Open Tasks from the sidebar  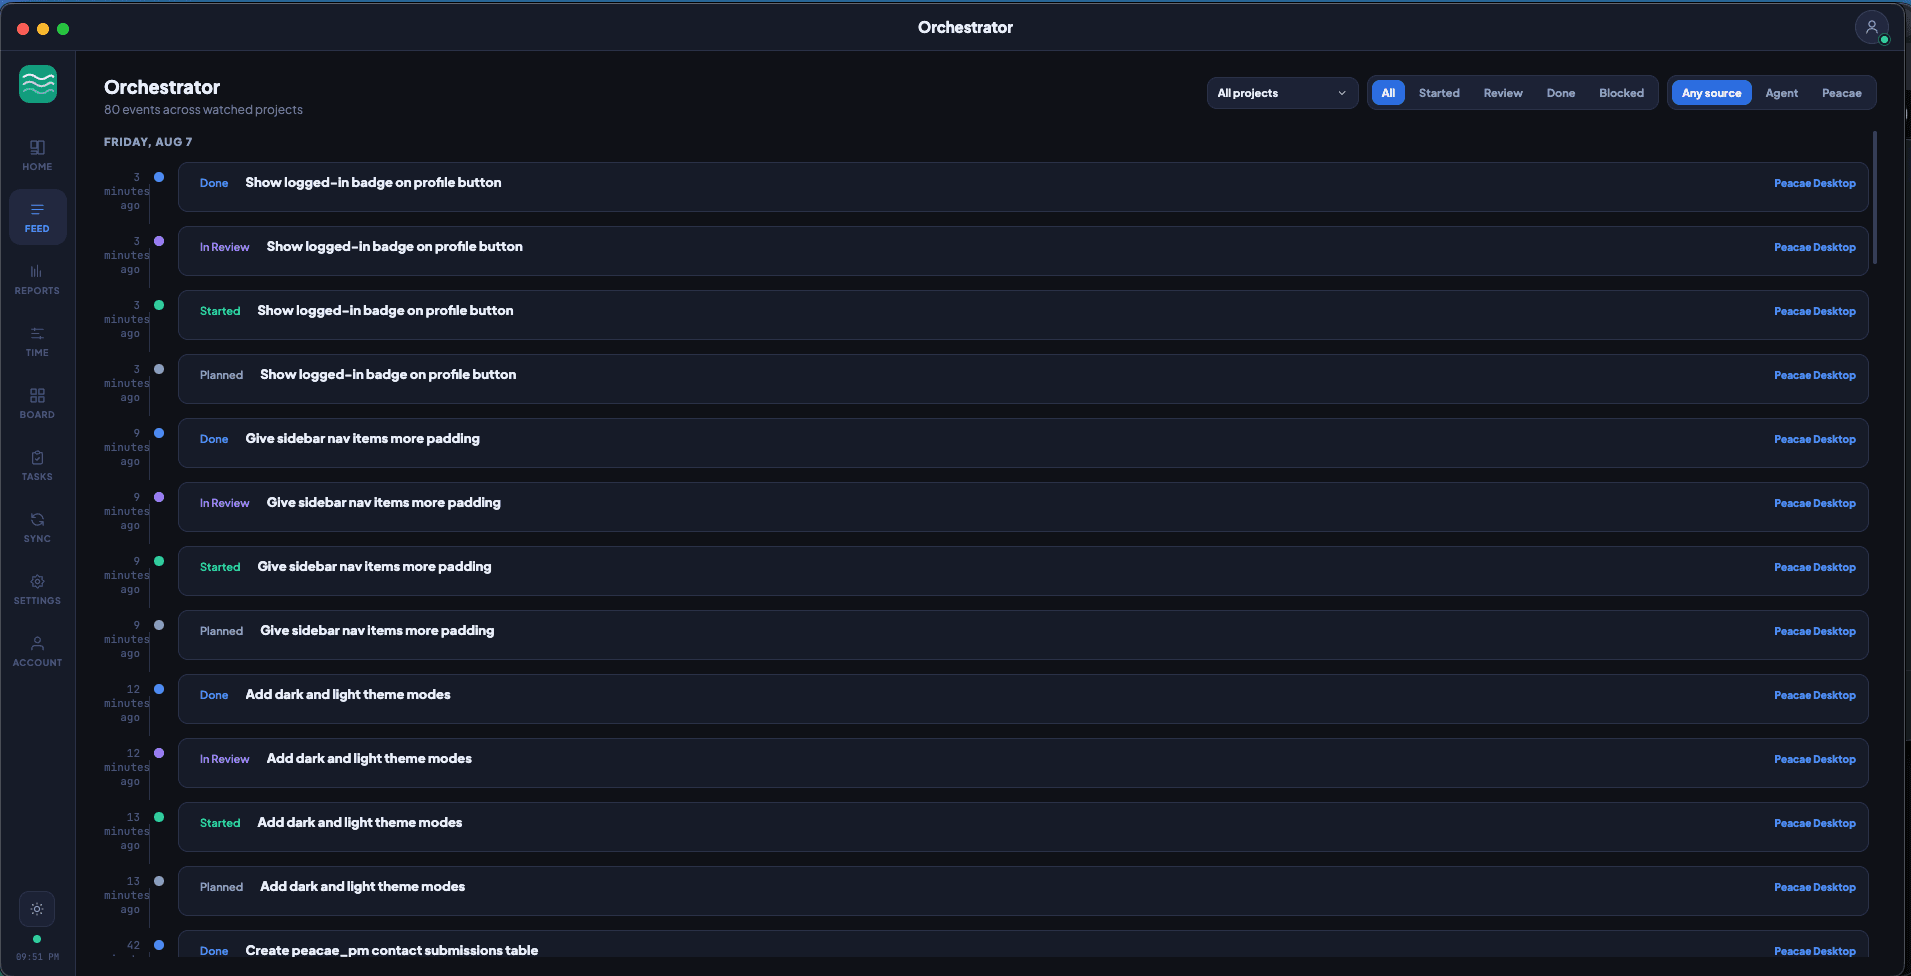coord(37,465)
